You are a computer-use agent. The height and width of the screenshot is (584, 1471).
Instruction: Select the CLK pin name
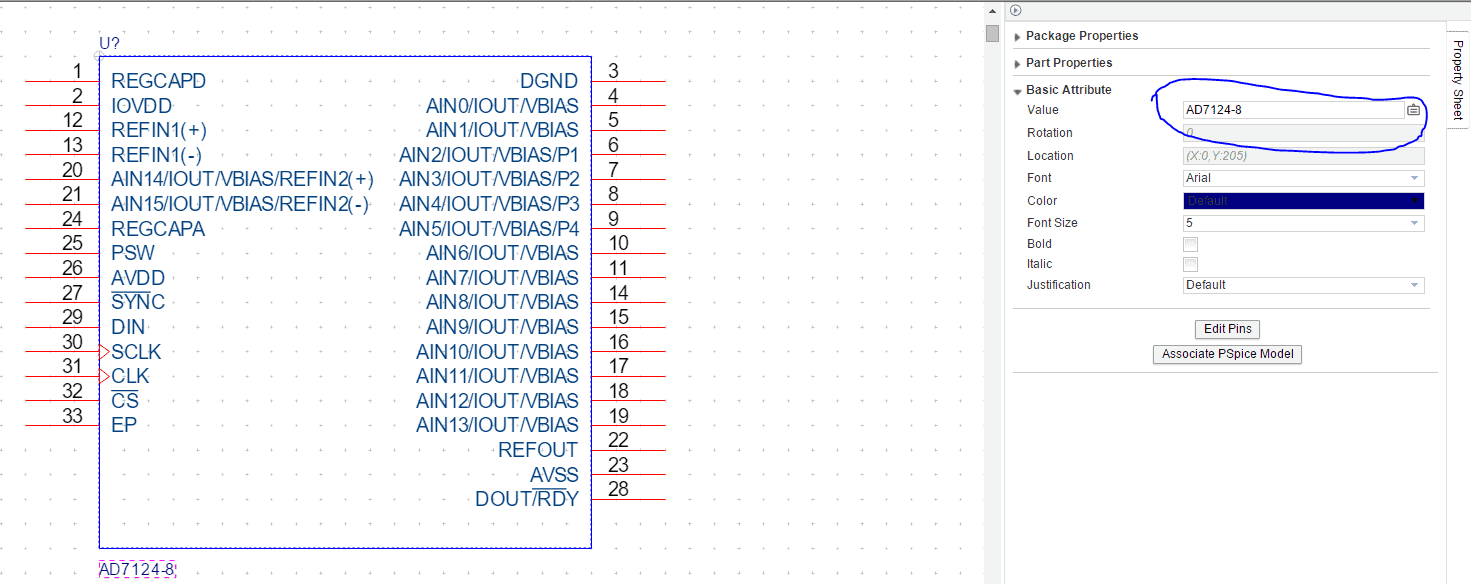[130, 376]
